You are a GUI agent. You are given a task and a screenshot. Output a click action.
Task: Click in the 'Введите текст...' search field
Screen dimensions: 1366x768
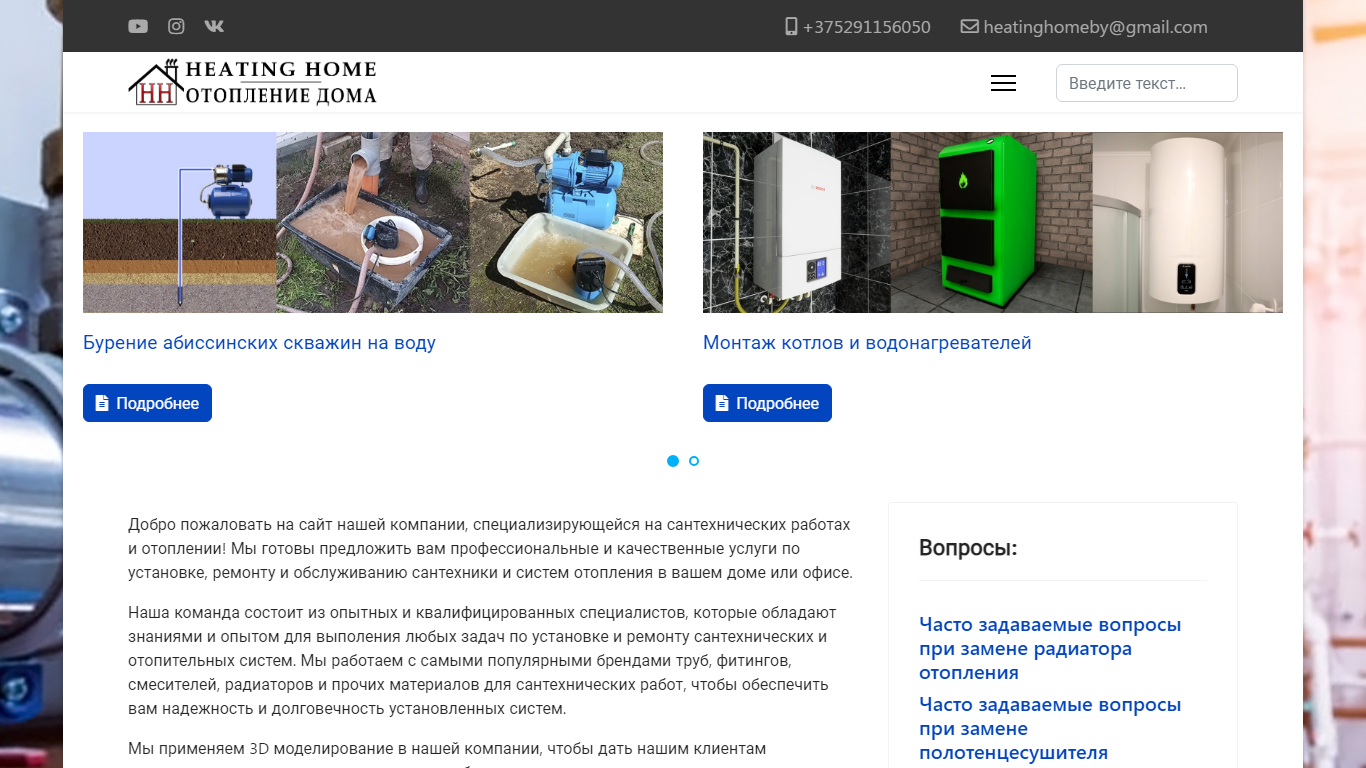1146,83
